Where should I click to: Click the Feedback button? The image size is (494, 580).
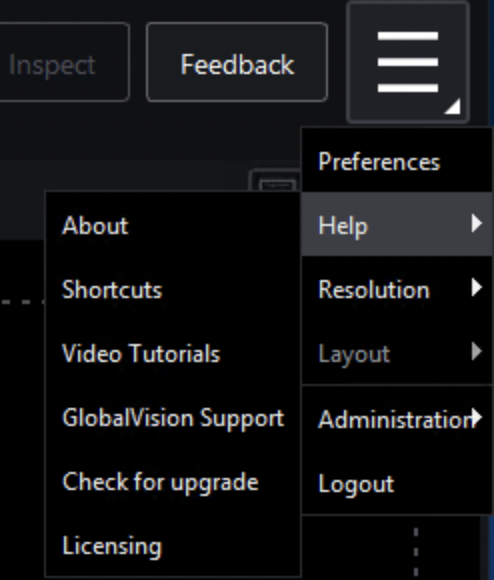pos(237,62)
